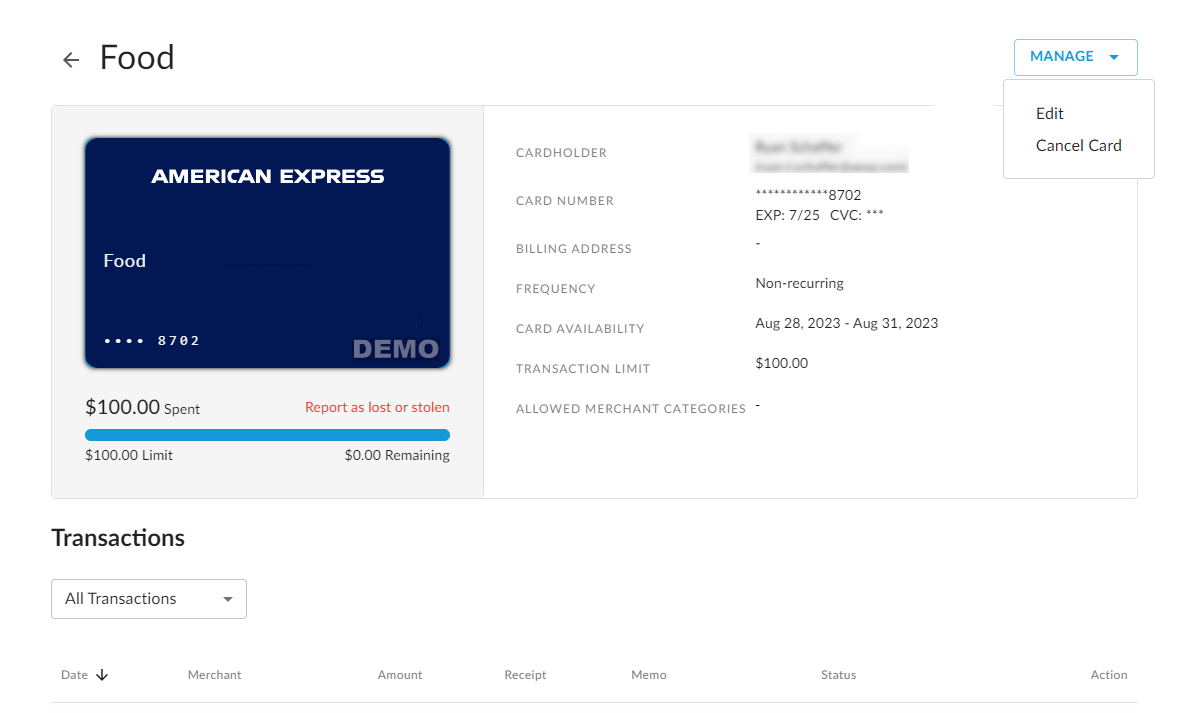Choose Cancel Card from the Manage menu
The width and height of the screenshot is (1193, 713).
[x=1078, y=145]
